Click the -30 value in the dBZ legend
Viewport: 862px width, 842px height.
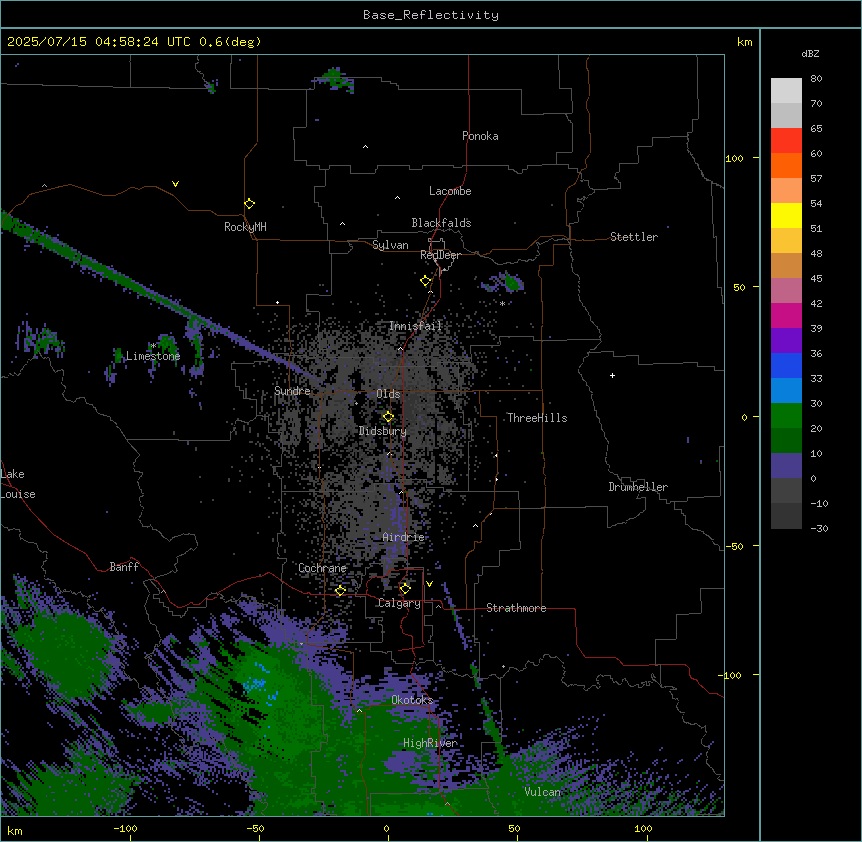pyautogui.click(x=819, y=529)
